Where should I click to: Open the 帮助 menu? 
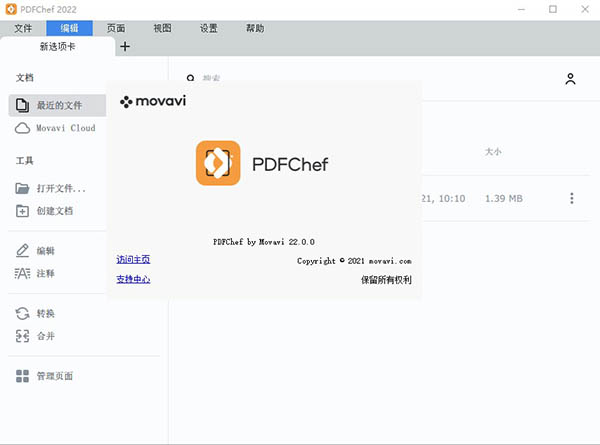pyautogui.click(x=255, y=28)
